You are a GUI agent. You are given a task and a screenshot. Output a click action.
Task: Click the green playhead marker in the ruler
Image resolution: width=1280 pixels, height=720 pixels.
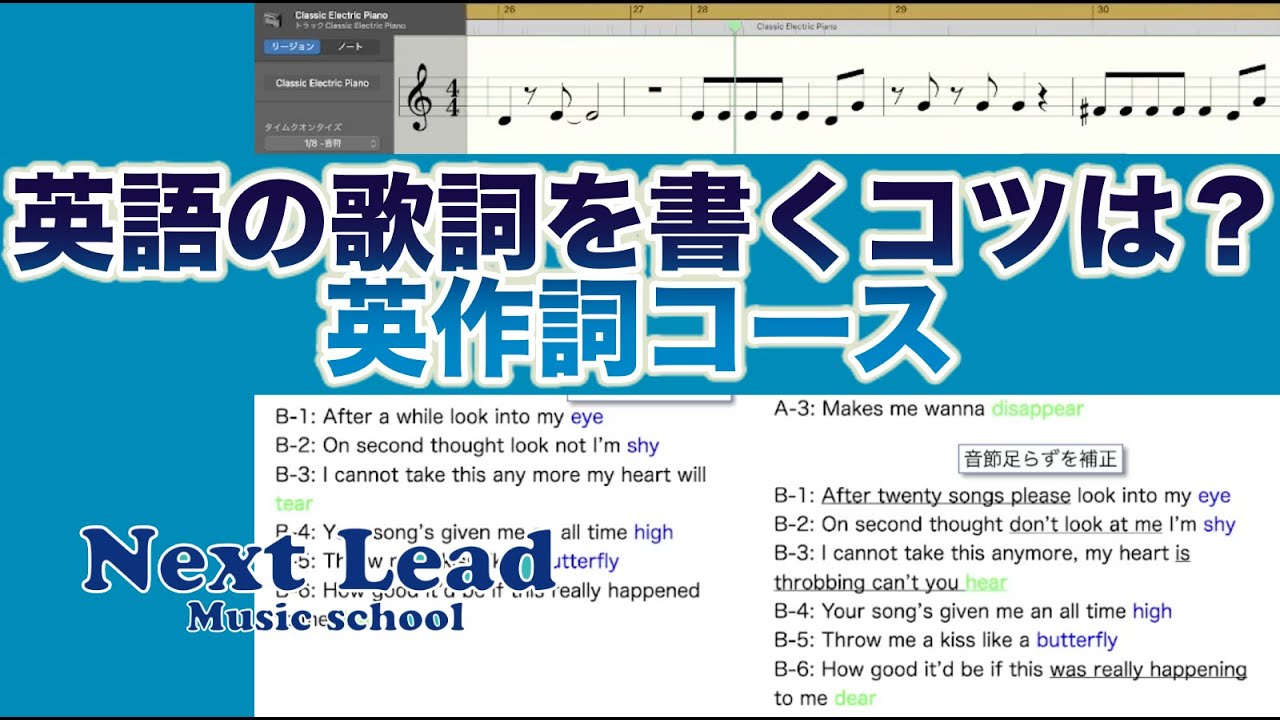point(736,26)
